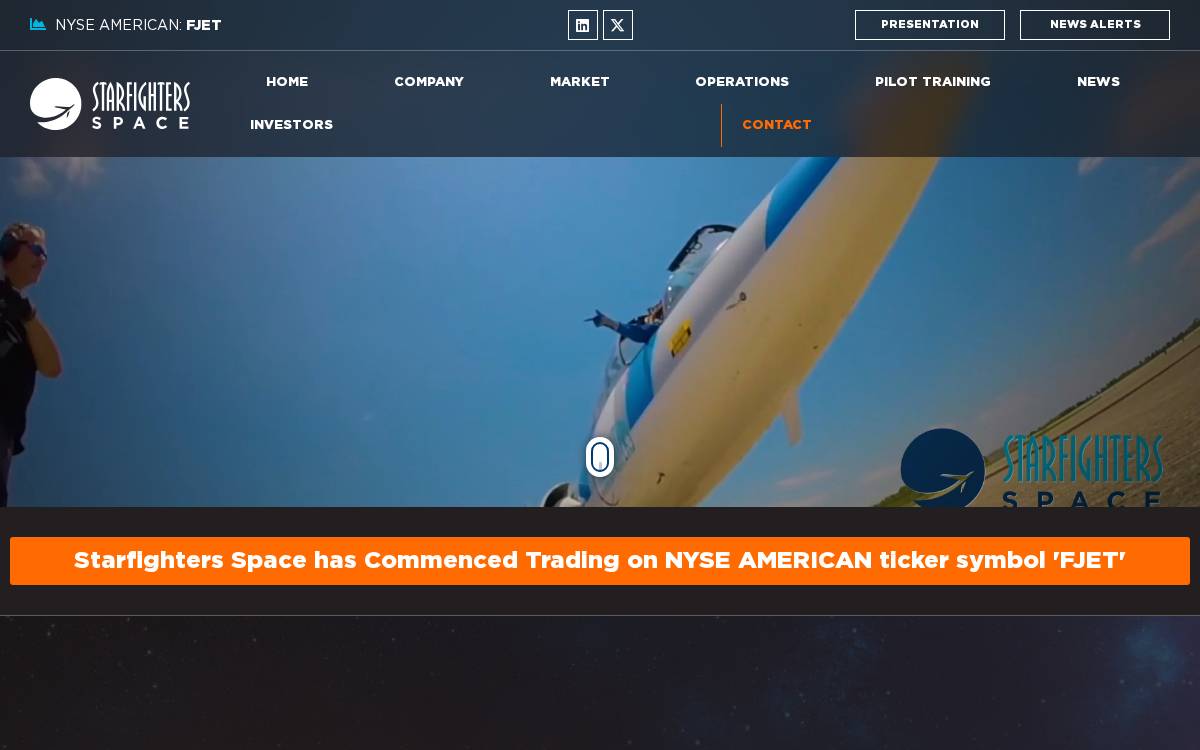Image resolution: width=1200 pixels, height=750 pixels.
Task: Click the orange FJET trading announcement banner
Action: point(600,561)
